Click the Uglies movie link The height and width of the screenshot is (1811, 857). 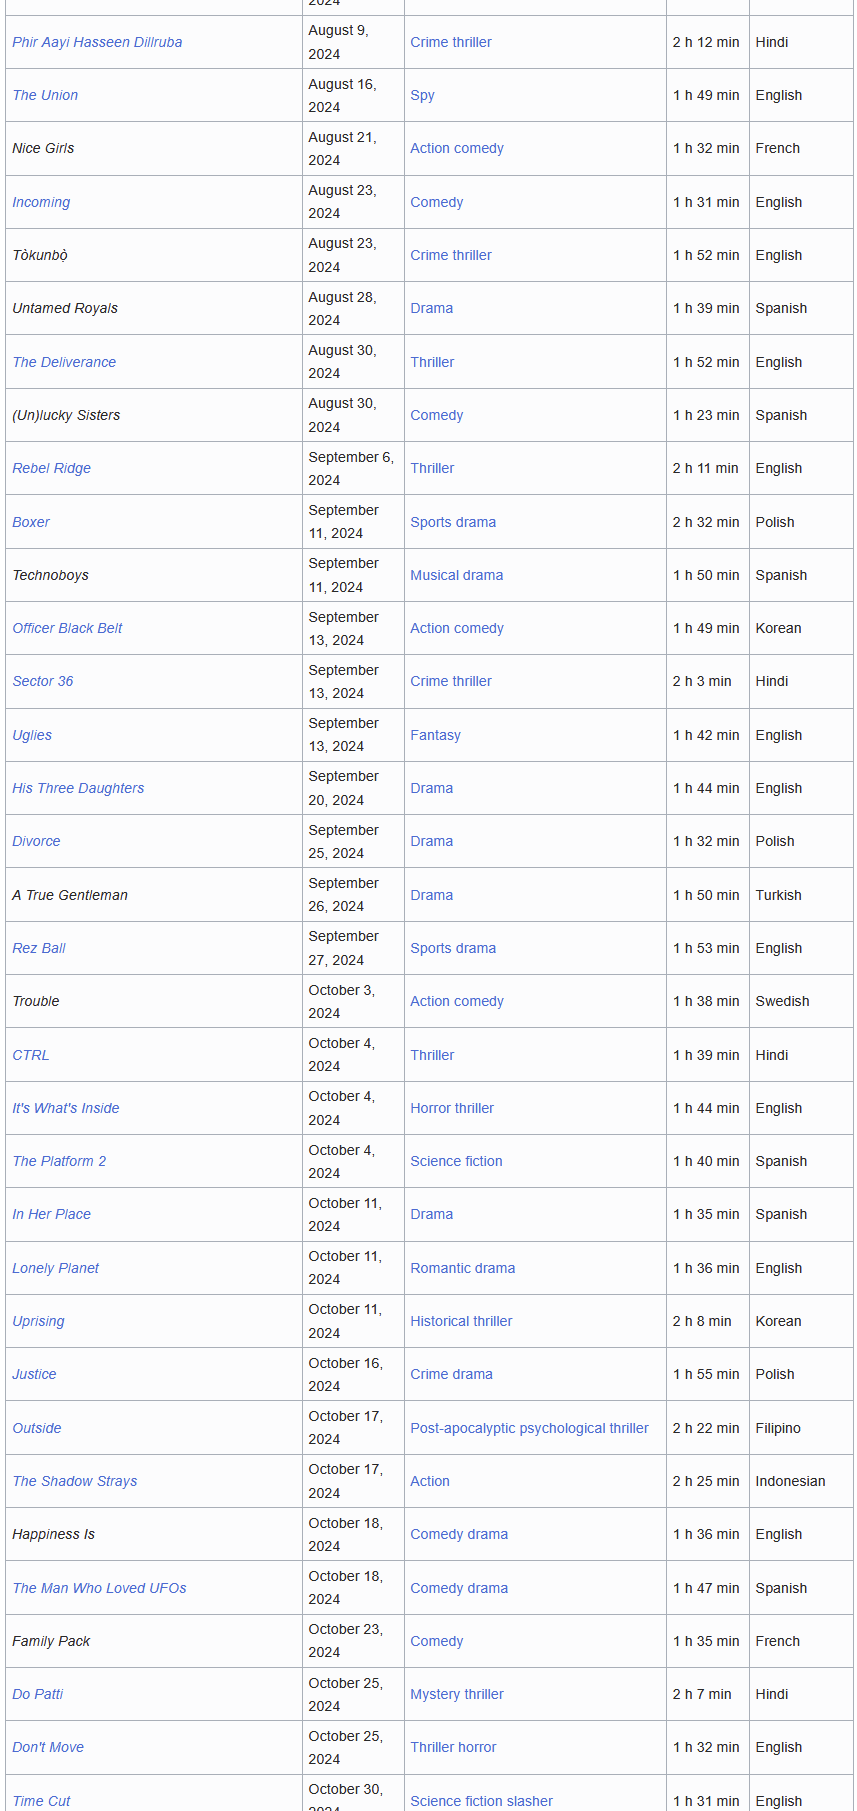coord(32,735)
